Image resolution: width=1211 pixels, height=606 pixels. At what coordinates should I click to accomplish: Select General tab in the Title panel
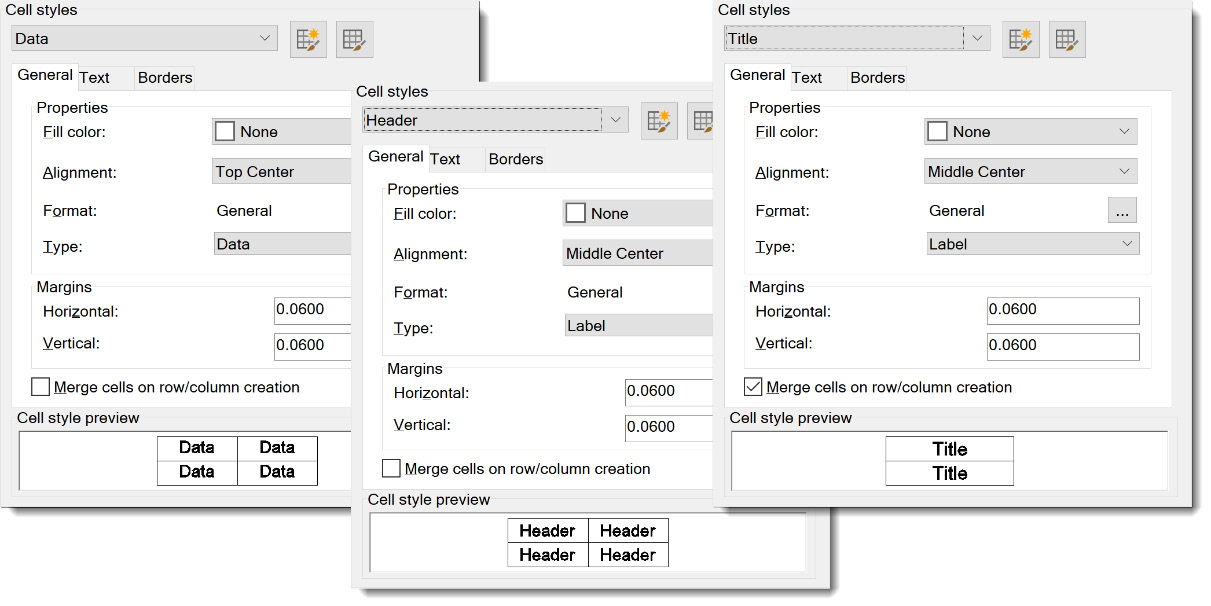[758, 75]
